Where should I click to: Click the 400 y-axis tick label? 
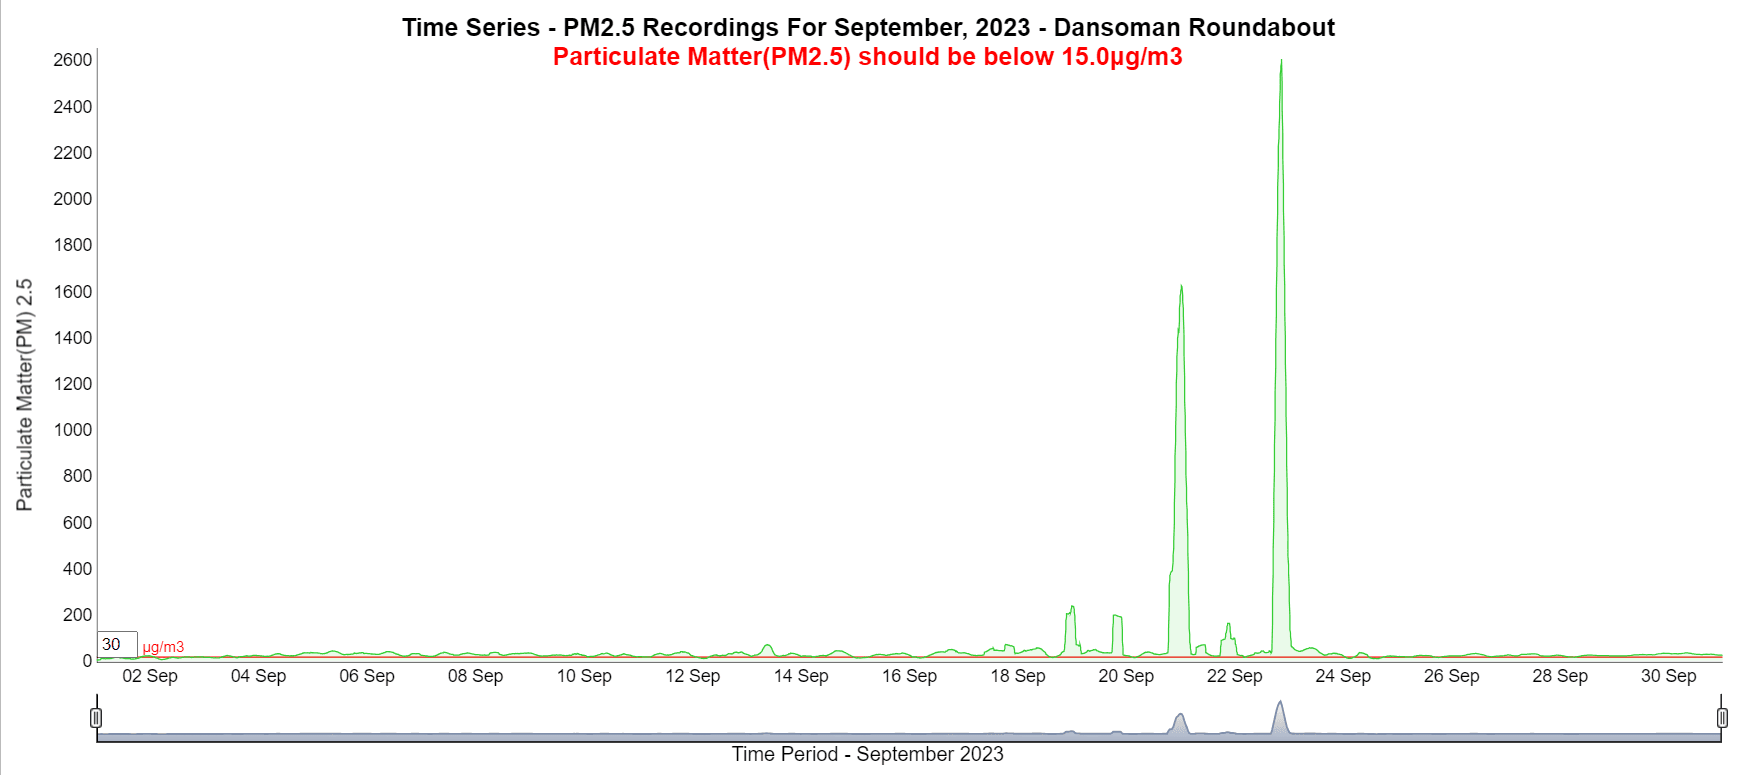[77, 569]
